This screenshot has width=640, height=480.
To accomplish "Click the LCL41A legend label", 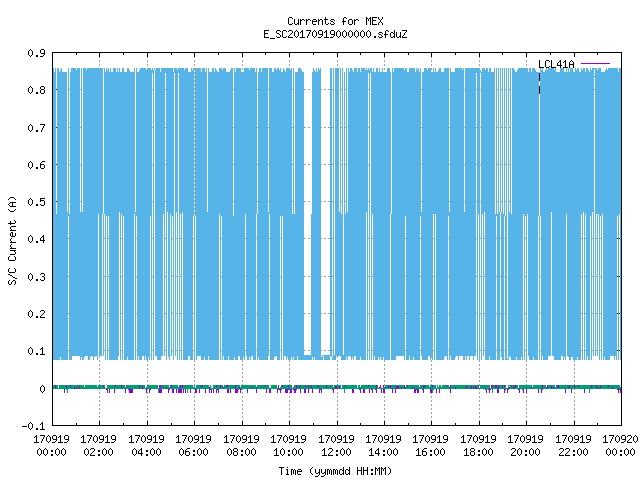I will (556, 64).
